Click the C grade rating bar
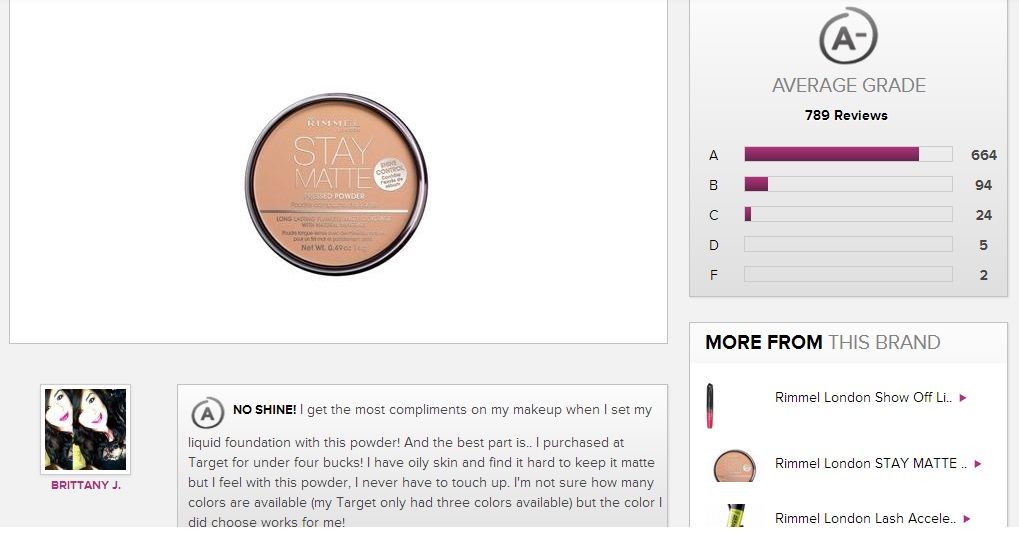The height and width of the screenshot is (536, 1019). coord(848,214)
